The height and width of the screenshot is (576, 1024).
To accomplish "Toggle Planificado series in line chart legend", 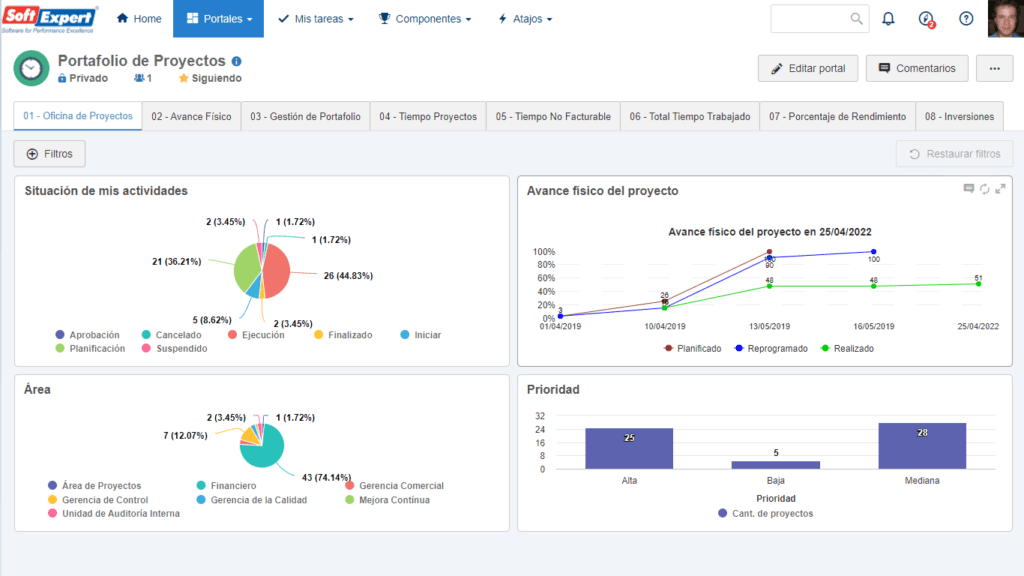I will [x=691, y=348].
